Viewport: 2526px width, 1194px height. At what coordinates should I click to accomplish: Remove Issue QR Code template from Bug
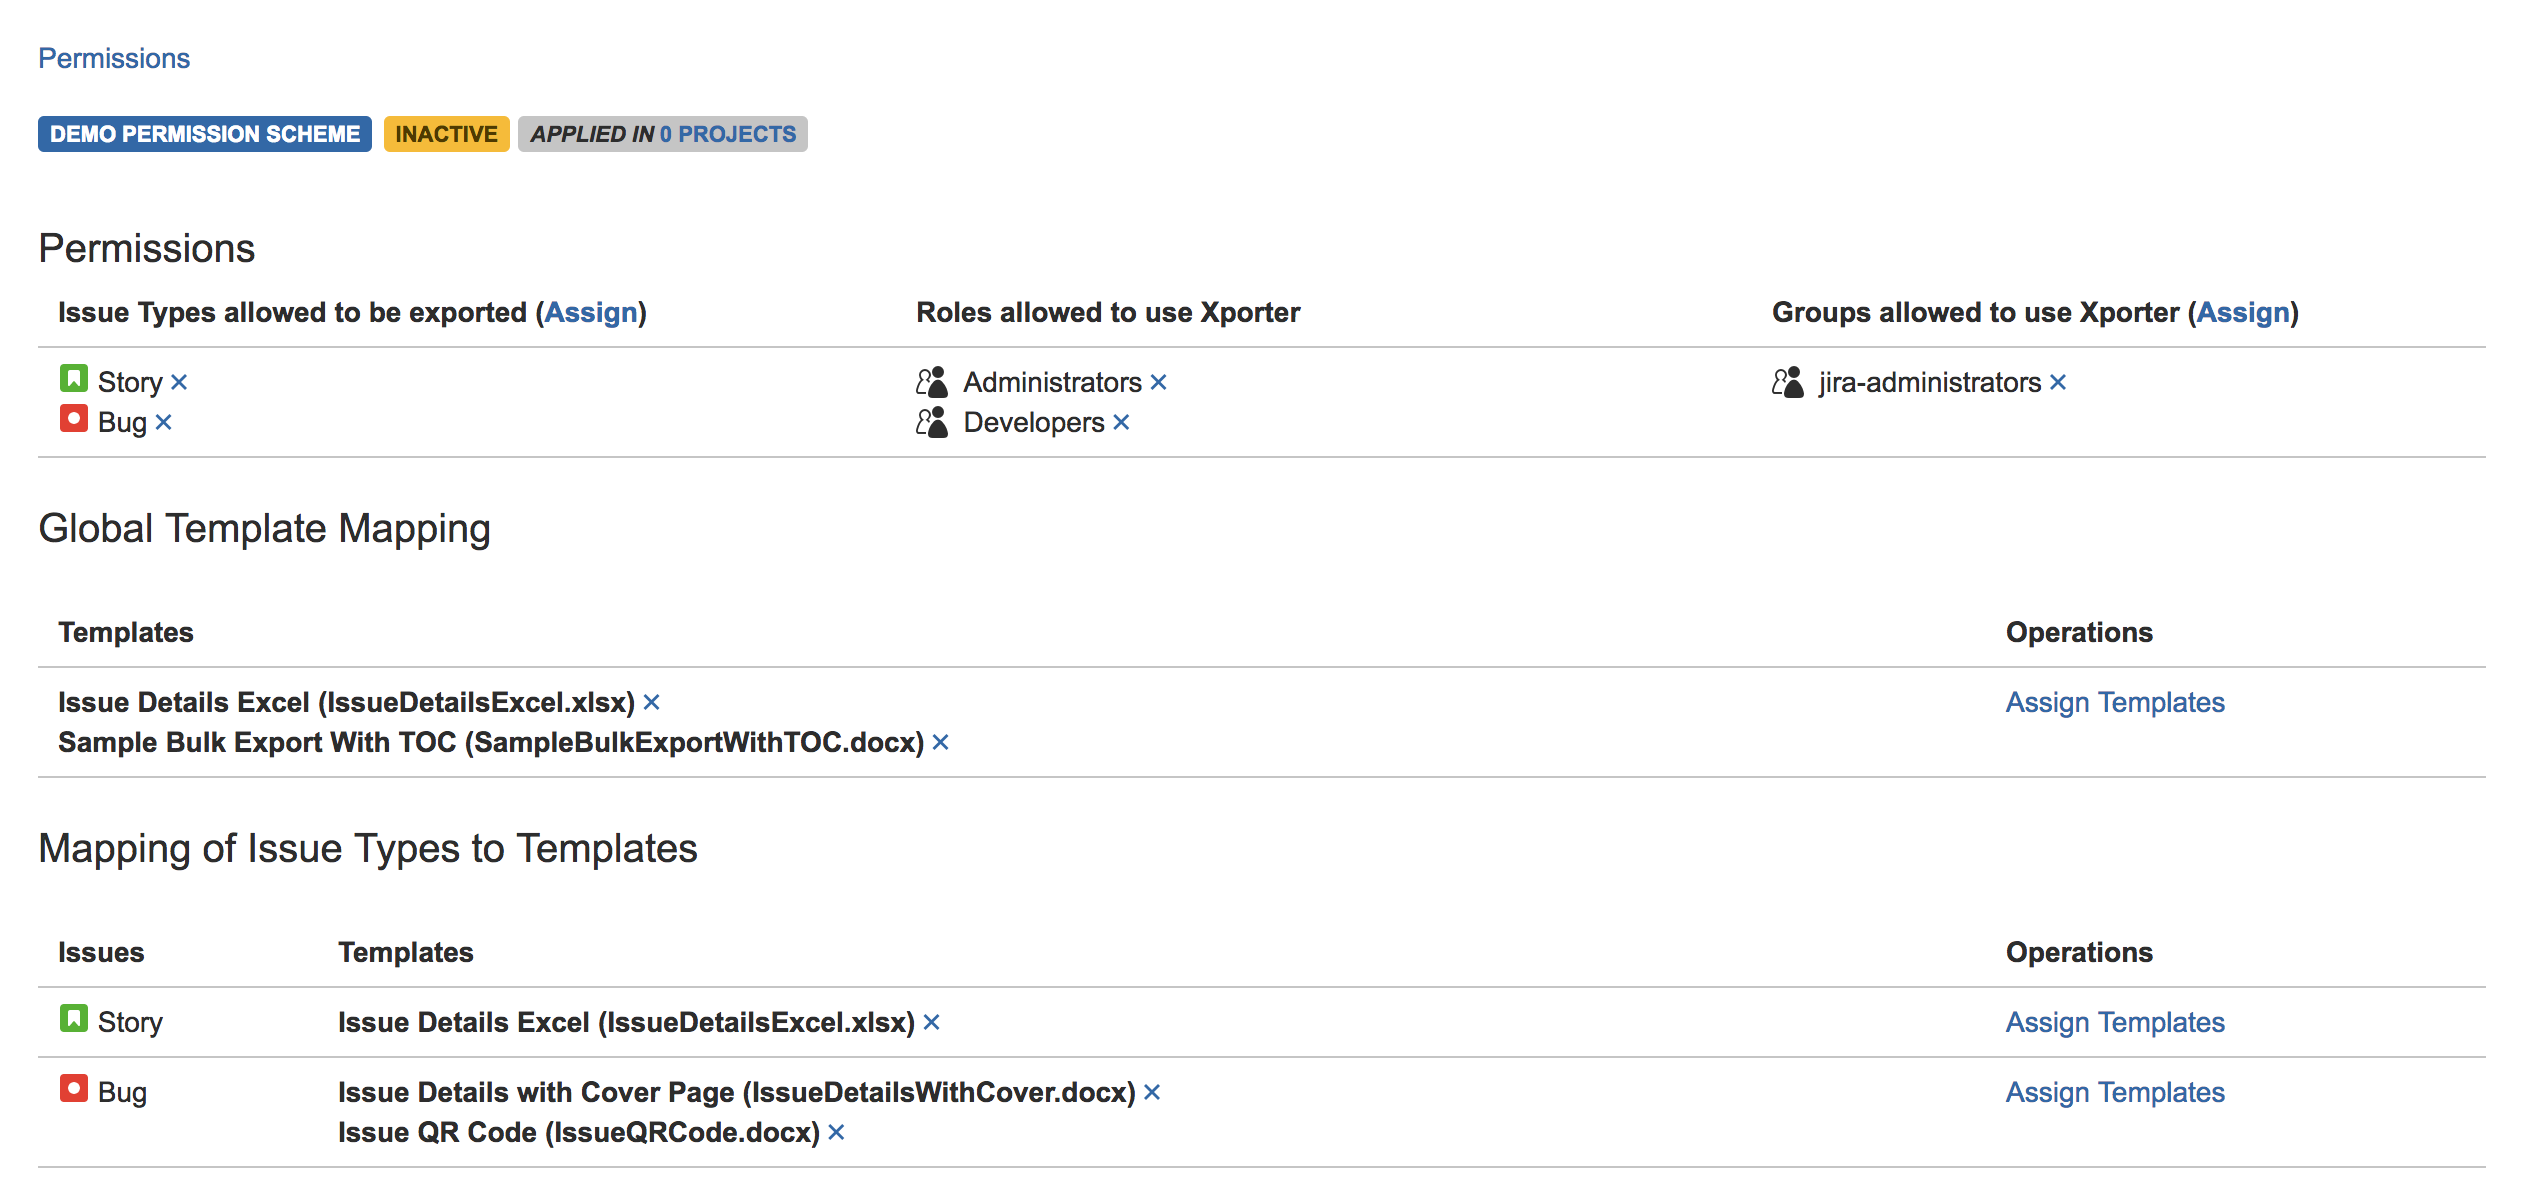coord(836,1133)
